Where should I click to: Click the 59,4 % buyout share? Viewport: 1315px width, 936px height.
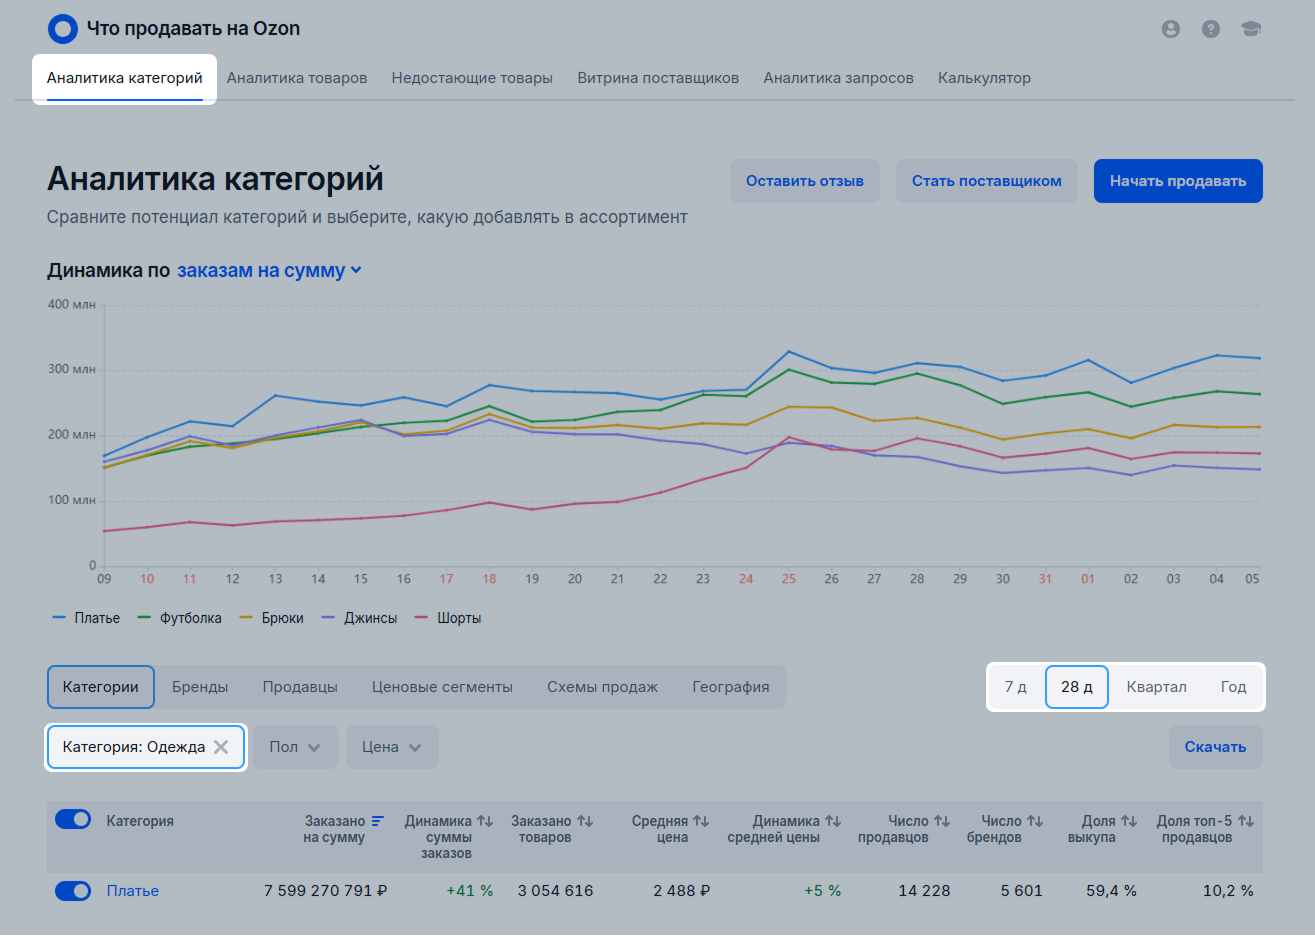coord(1111,891)
